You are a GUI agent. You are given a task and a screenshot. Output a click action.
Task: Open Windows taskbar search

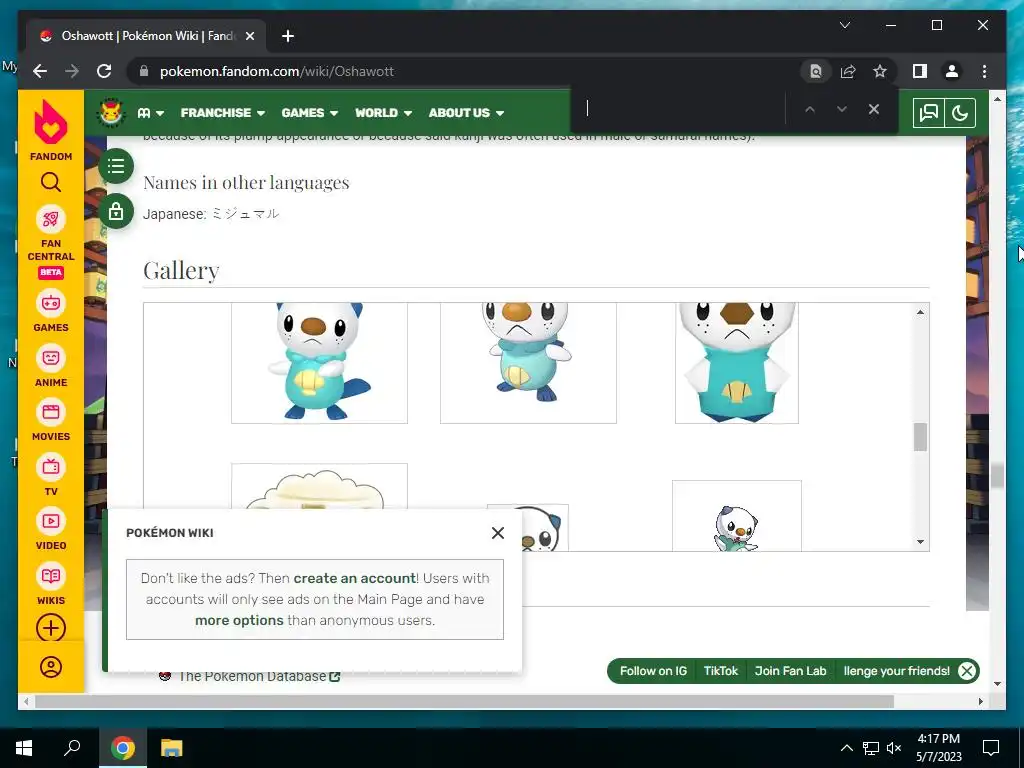click(72, 748)
